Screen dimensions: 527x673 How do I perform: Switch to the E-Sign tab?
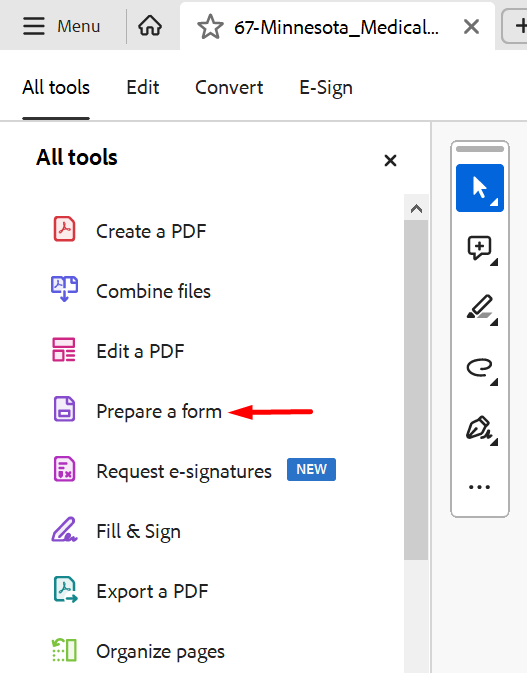[326, 88]
